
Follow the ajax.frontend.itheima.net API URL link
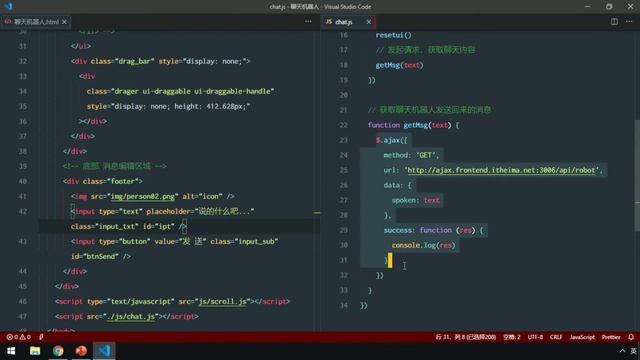(501, 170)
